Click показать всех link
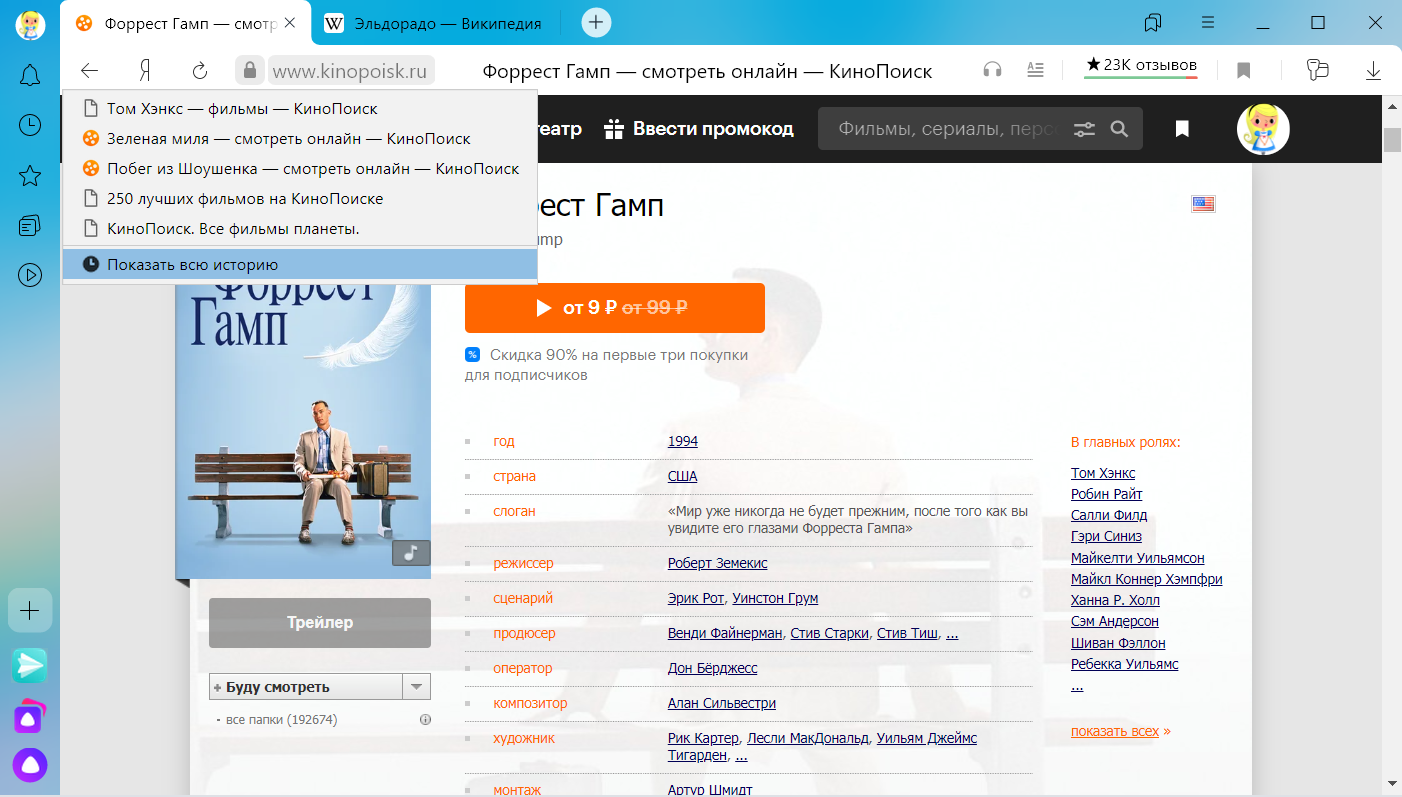 click(x=1115, y=731)
